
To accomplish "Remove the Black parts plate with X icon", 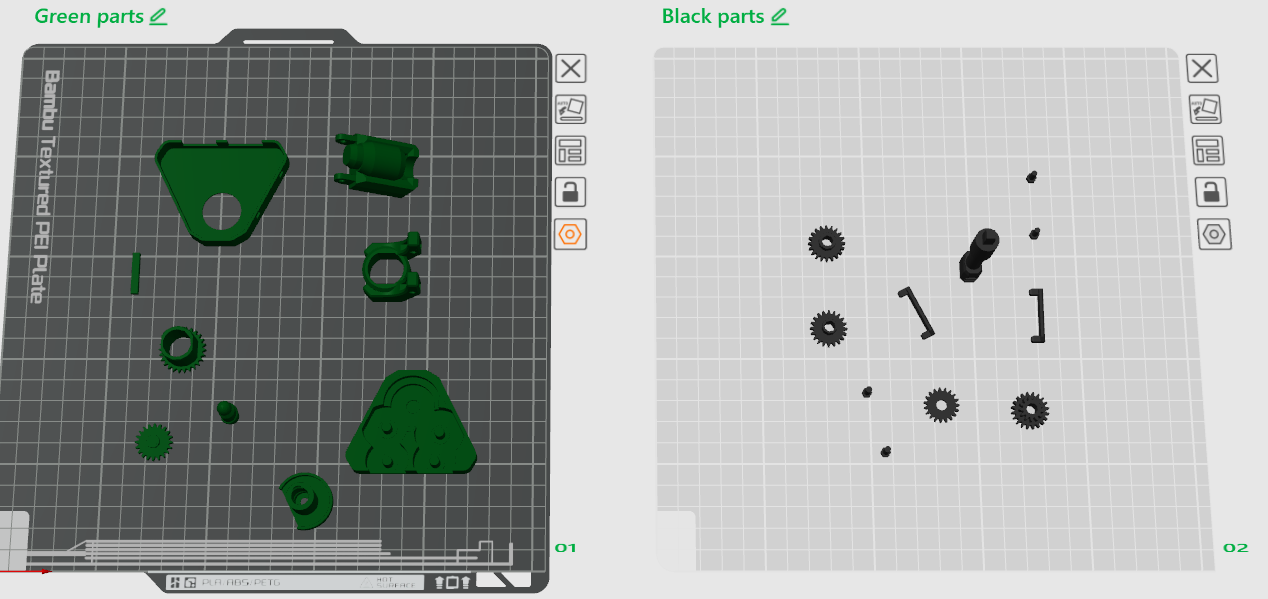I will coord(1202,69).
